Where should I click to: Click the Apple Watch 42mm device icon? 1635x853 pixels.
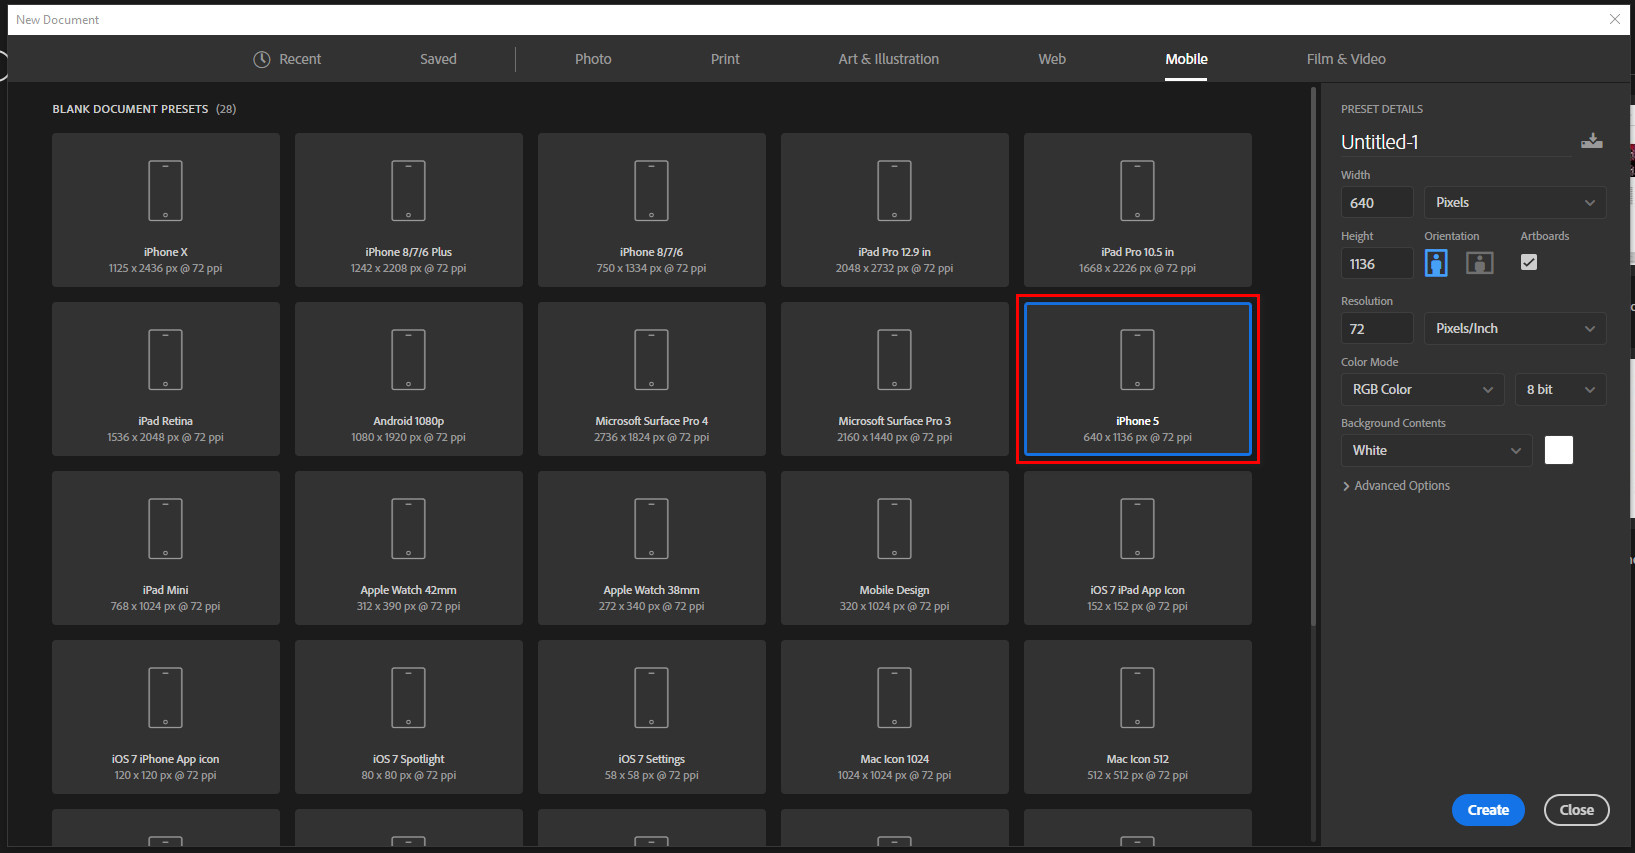pos(408,528)
